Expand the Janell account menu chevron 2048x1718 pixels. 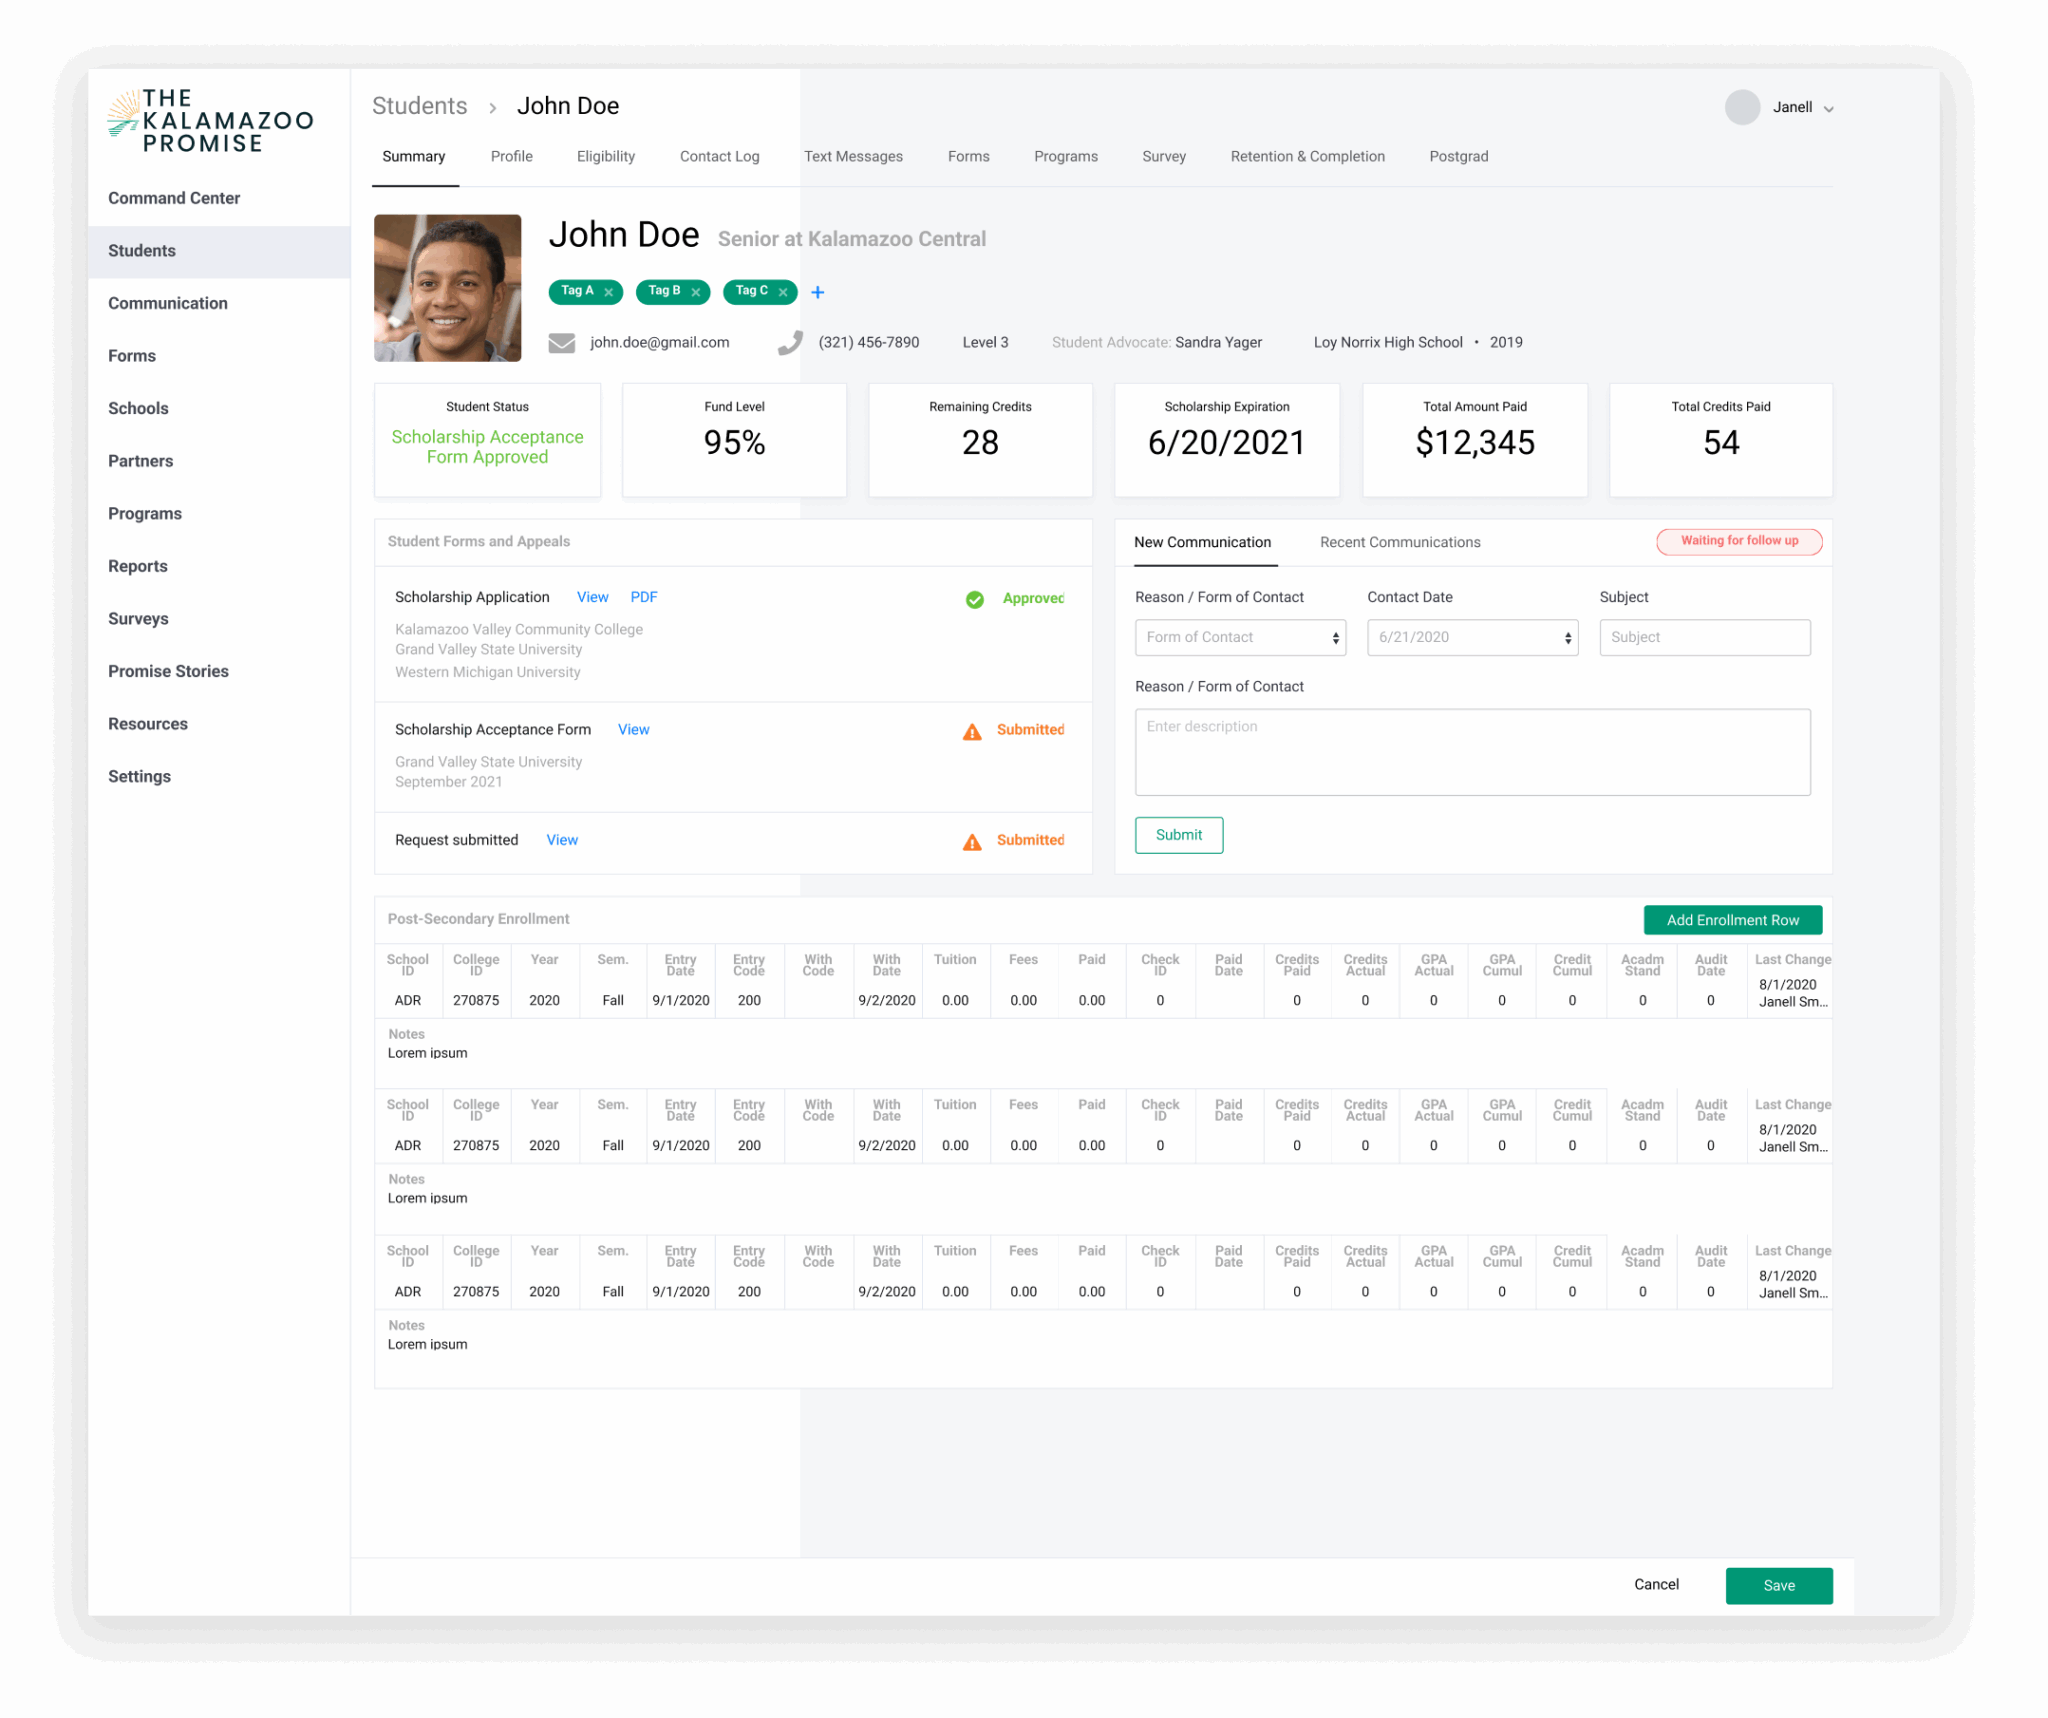coord(1830,108)
